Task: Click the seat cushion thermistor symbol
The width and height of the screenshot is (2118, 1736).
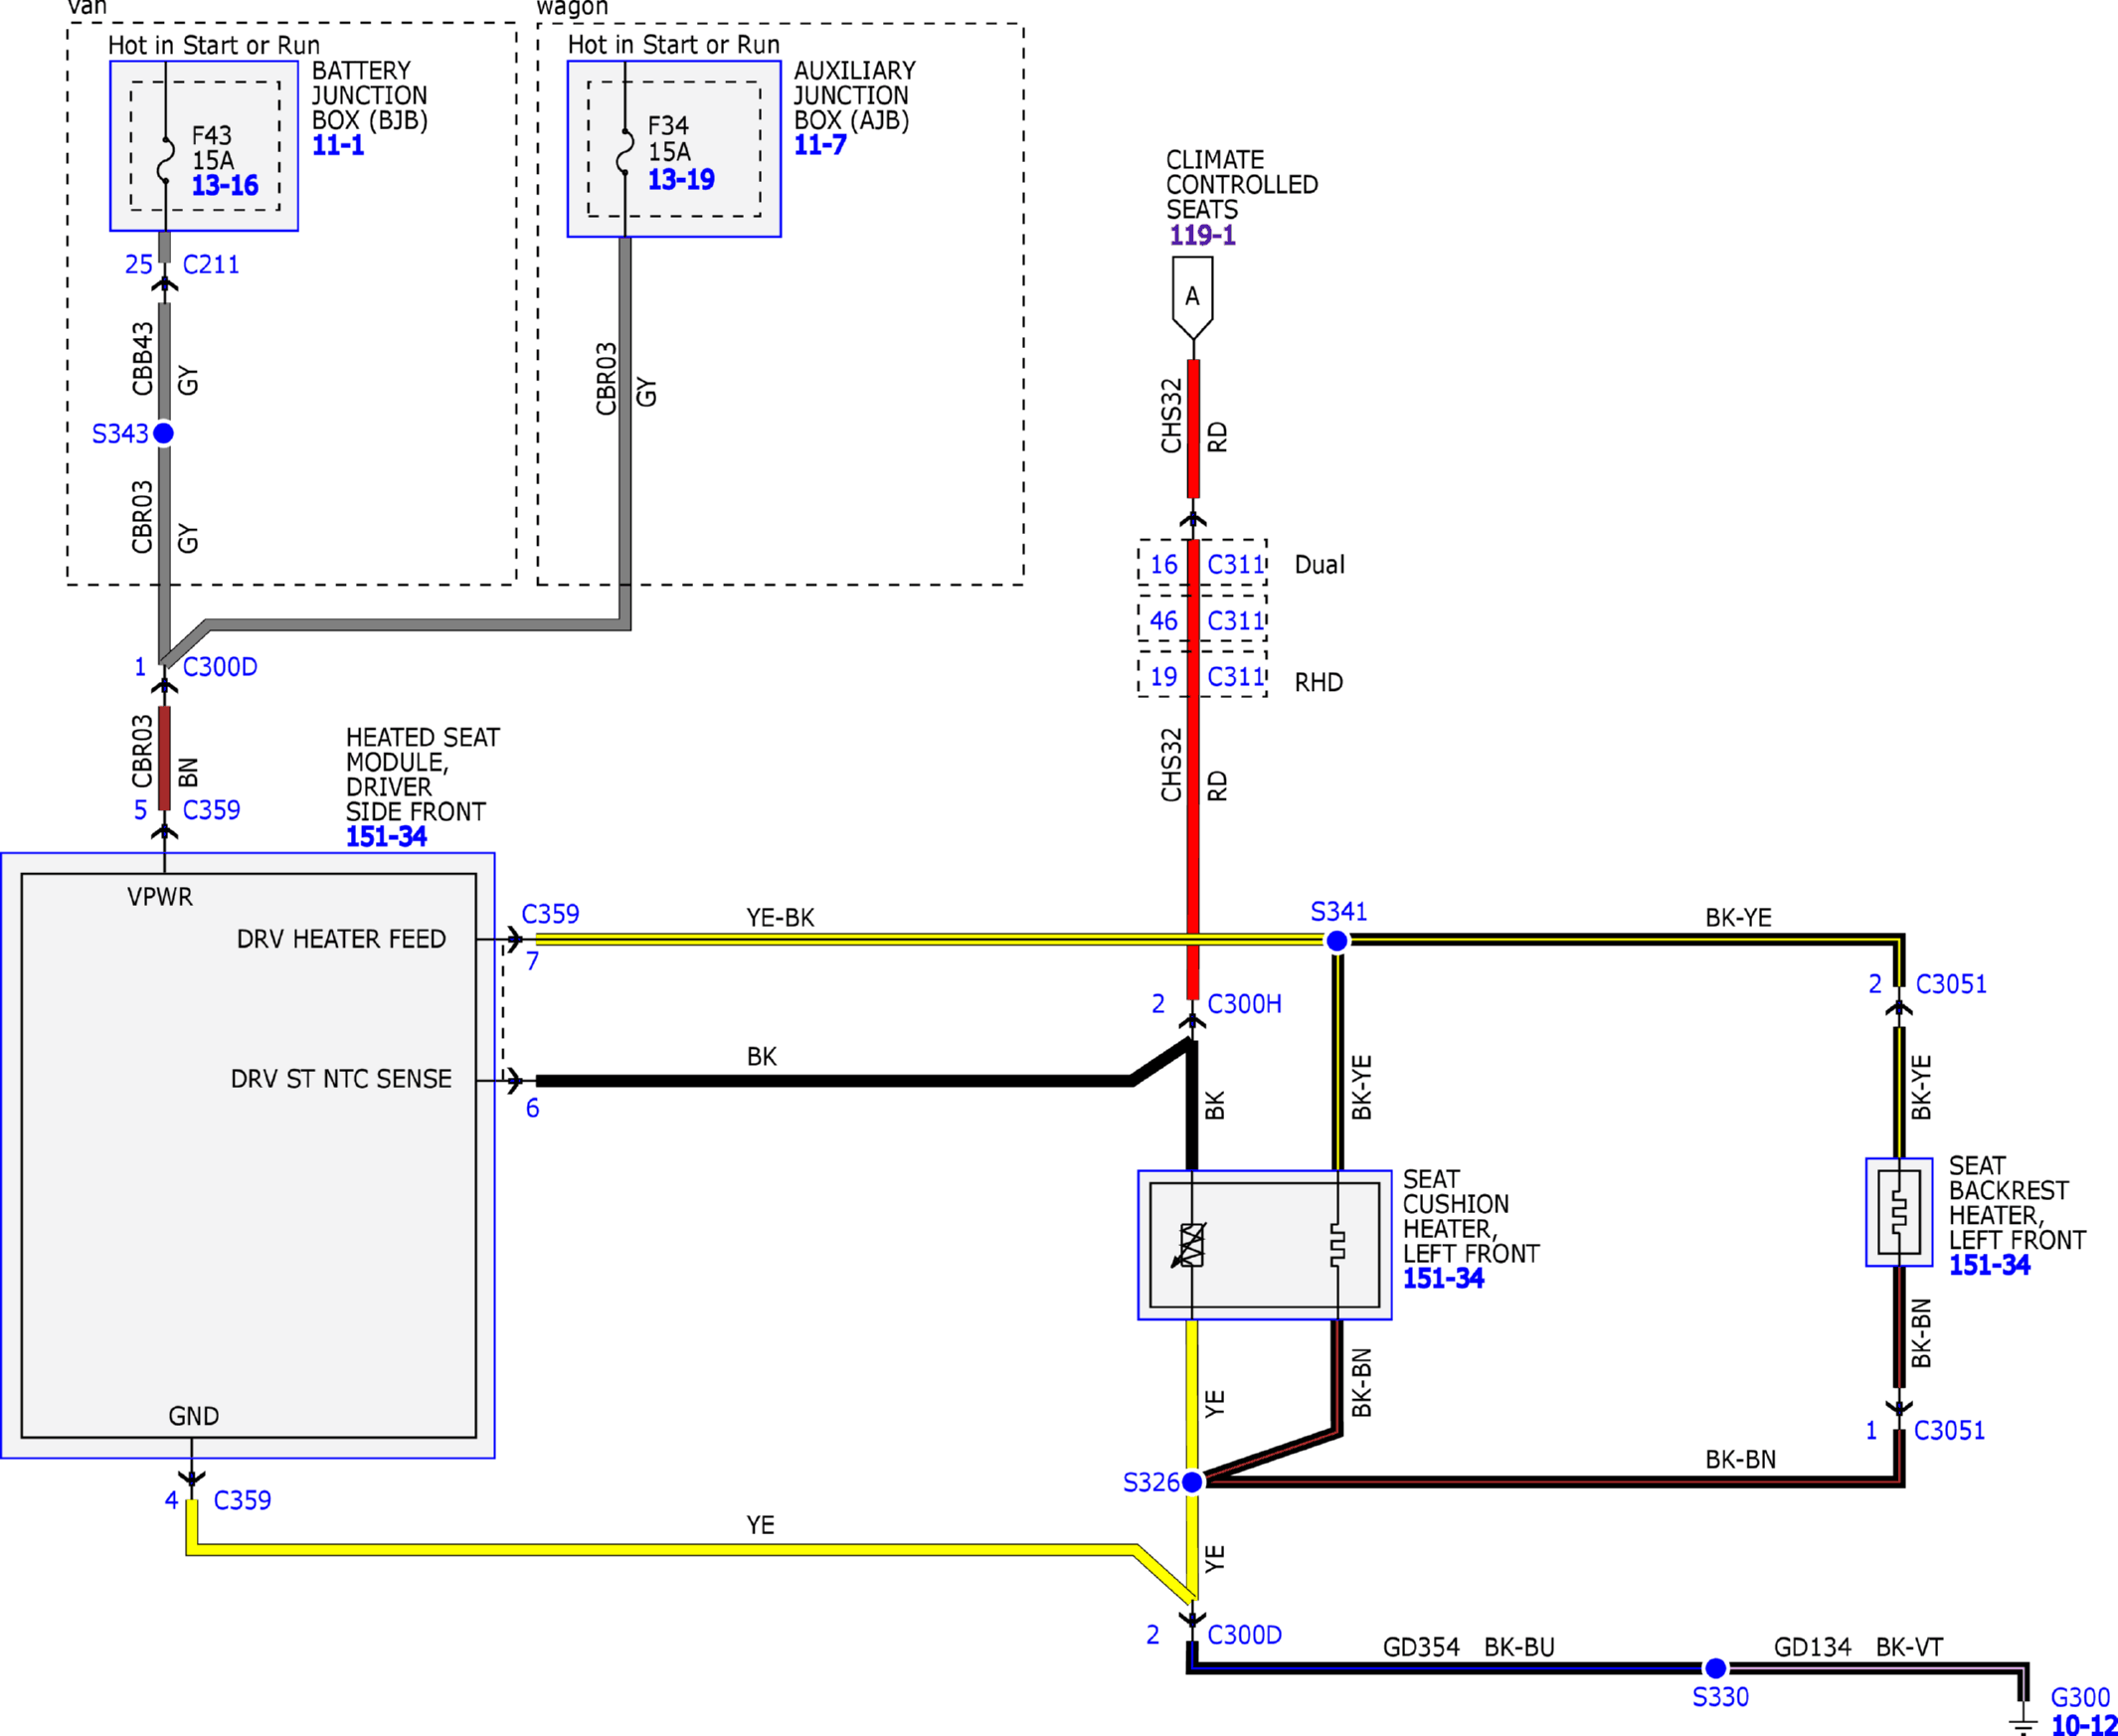Action: pos(1191,1245)
